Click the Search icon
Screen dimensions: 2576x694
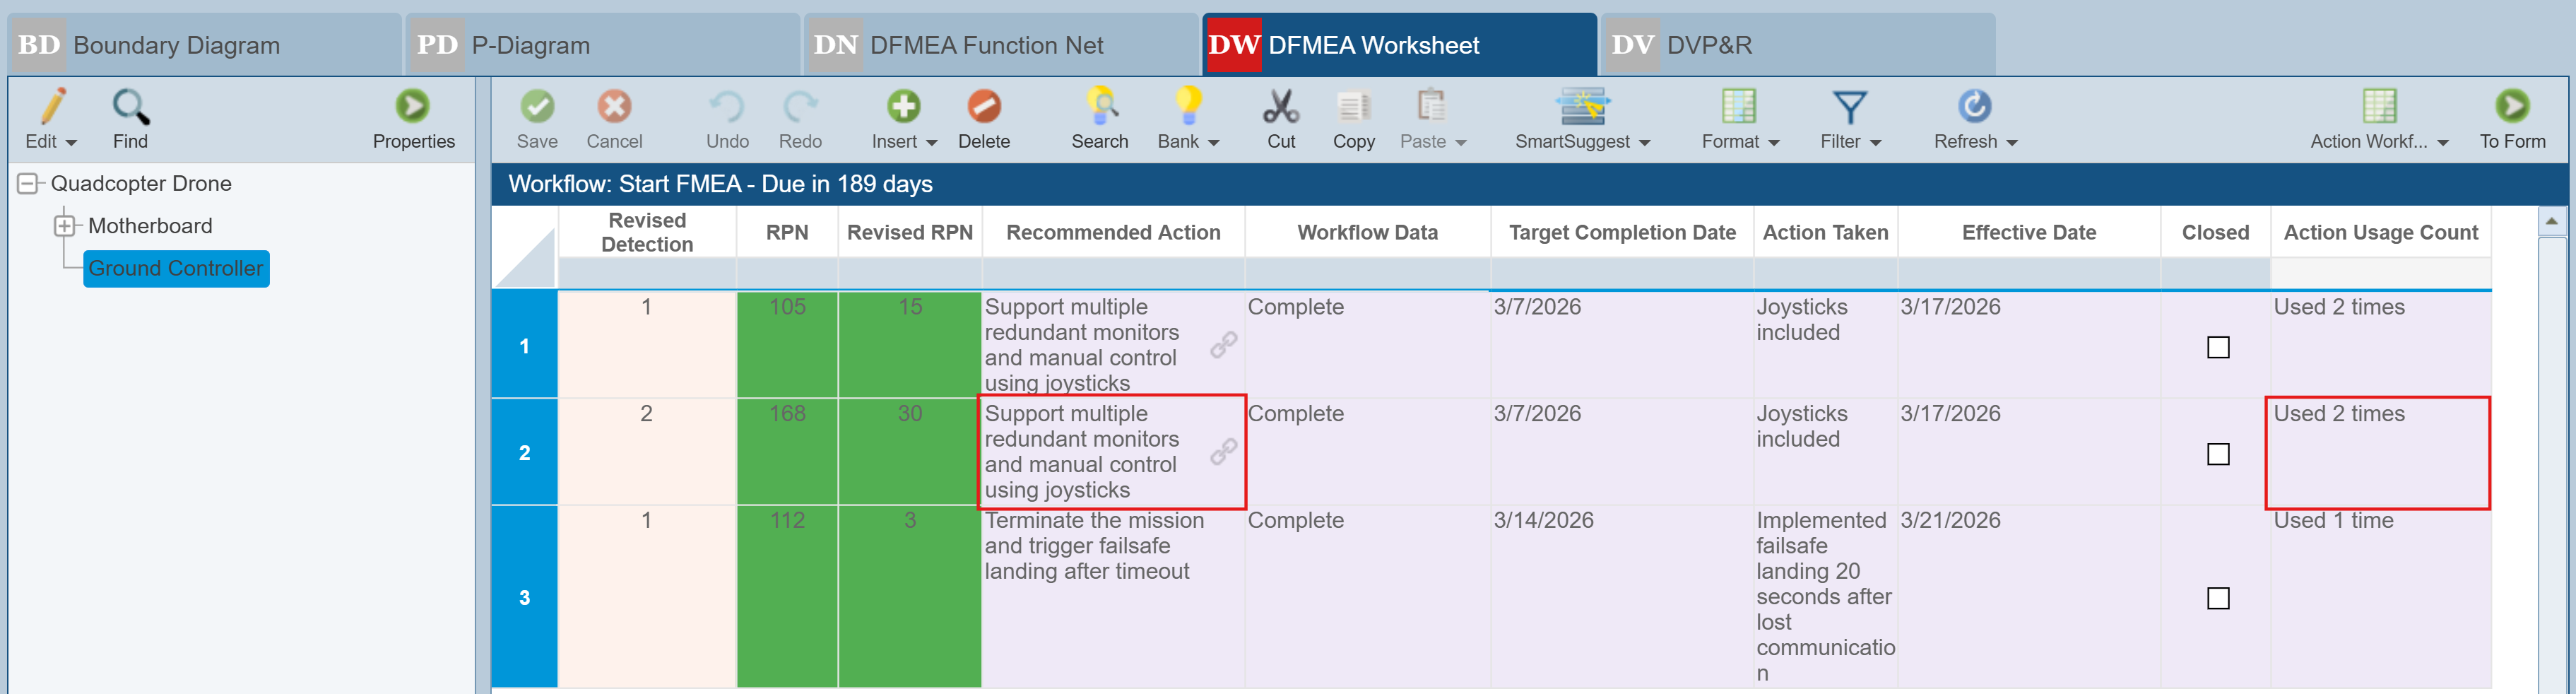click(x=1100, y=107)
